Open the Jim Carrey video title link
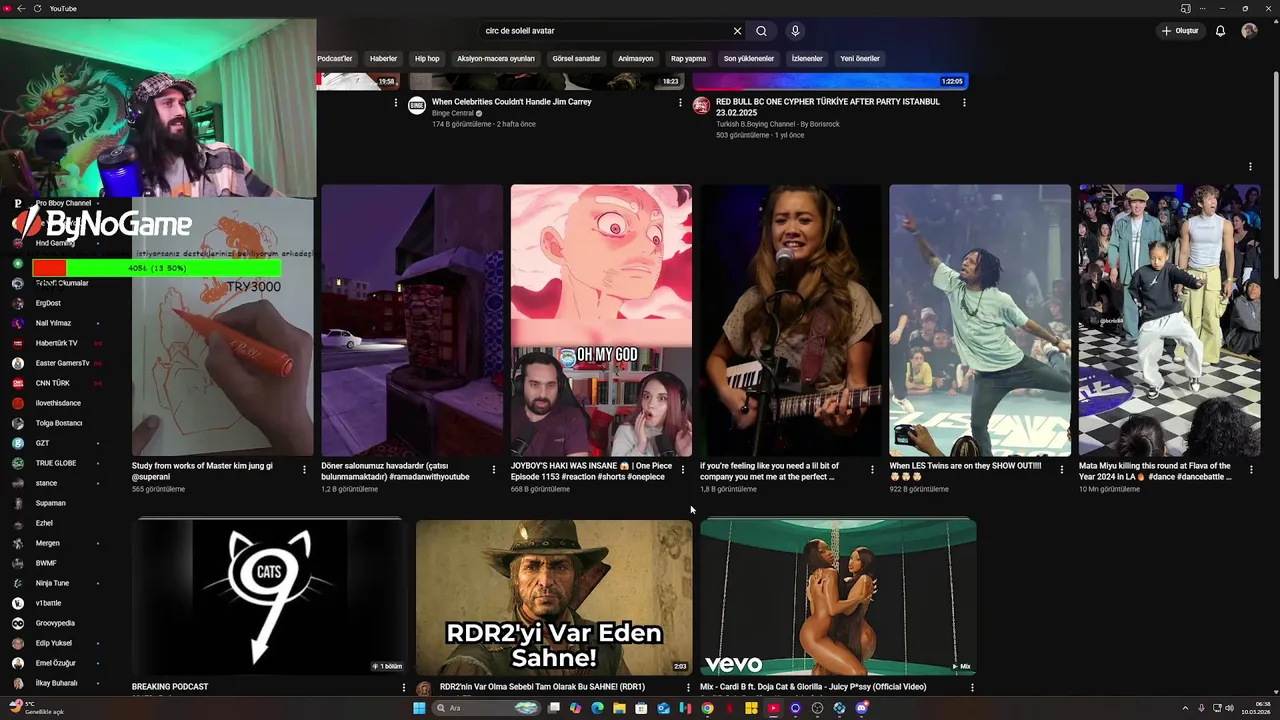 click(x=511, y=102)
